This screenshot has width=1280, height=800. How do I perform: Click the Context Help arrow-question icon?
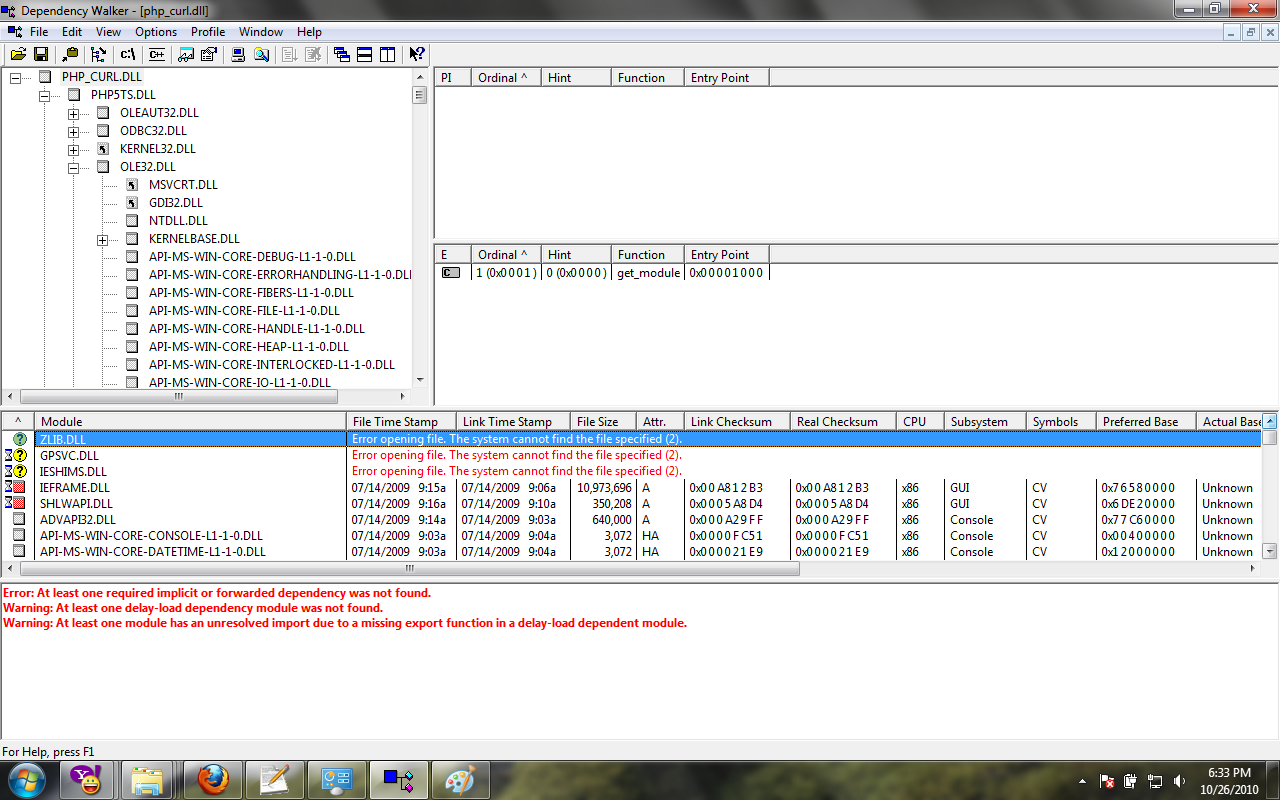(x=417, y=54)
